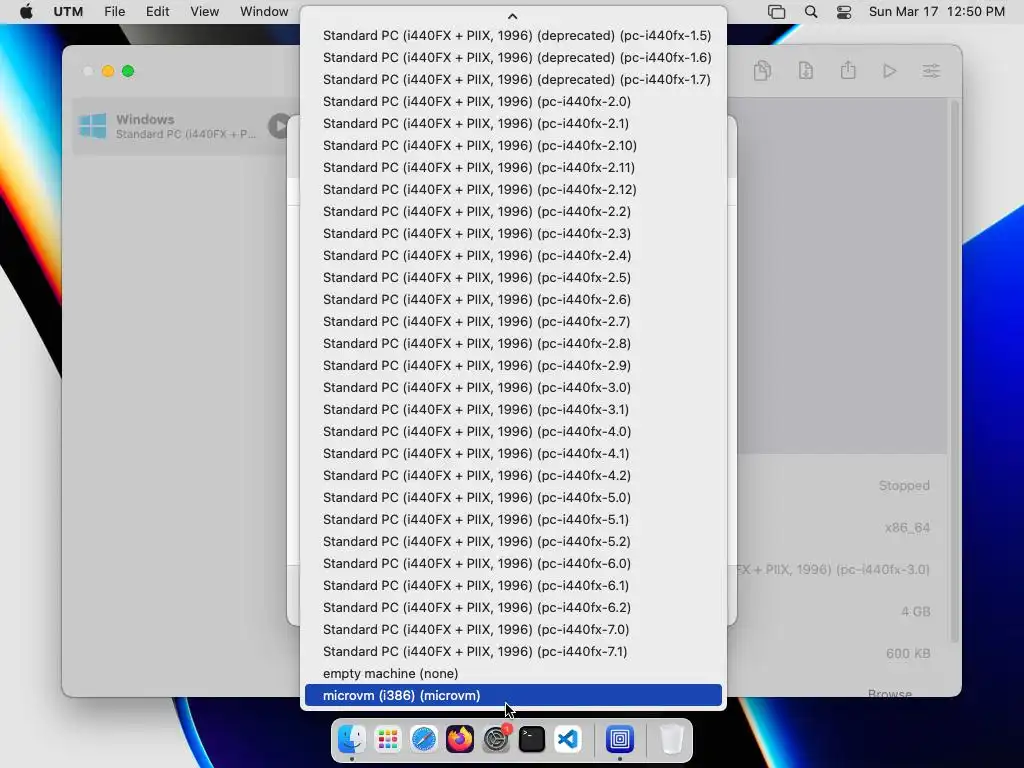Launch Firefox from the Dock

click(x=460, y=739)
